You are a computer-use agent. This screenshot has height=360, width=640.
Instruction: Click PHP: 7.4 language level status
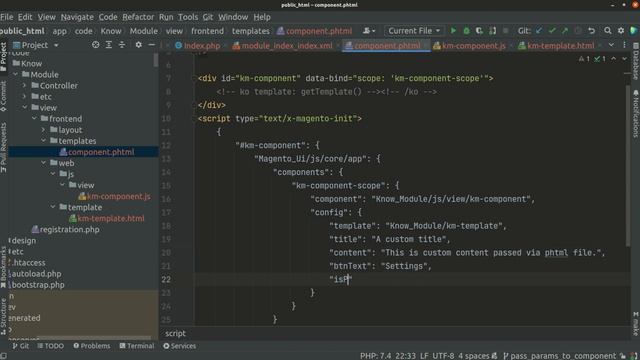376,356
